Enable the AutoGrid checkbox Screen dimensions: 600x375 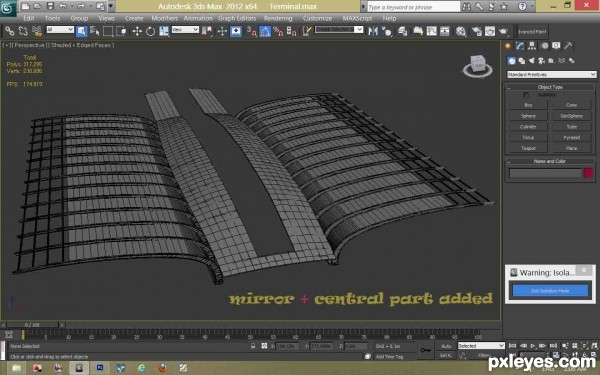[x=527, y=95]
